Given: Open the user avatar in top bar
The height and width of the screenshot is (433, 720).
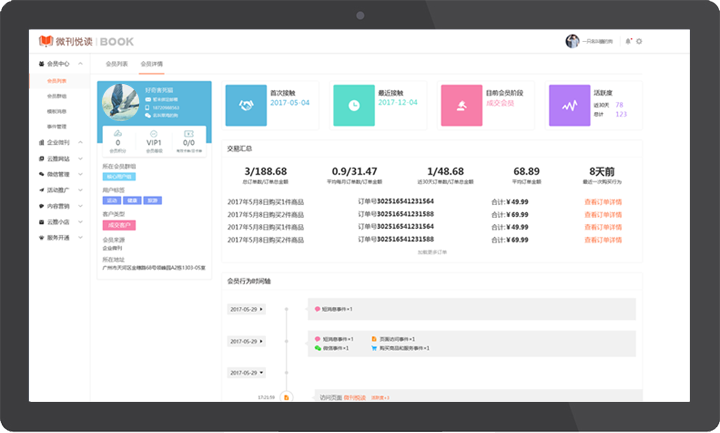Looking at the screenshot, I should (x=572, y=41).
